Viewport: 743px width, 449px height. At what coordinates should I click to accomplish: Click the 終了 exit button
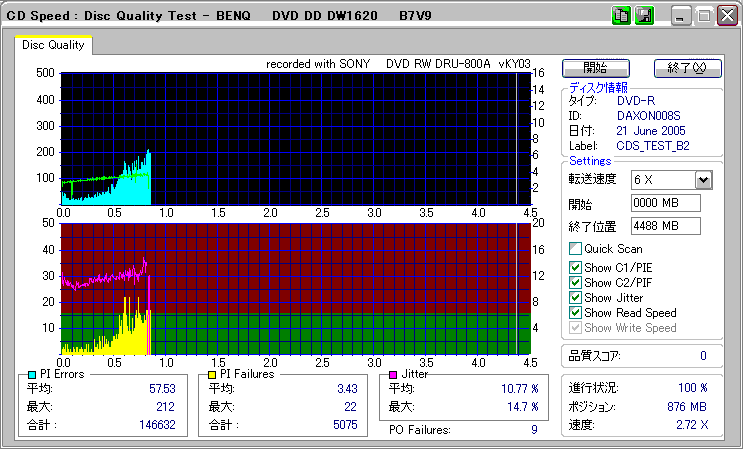coord(688,68)
